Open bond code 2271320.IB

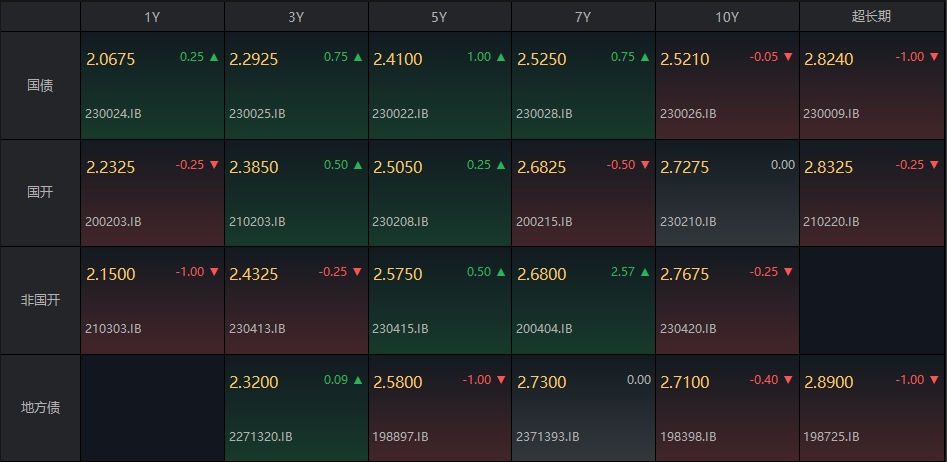tap(261, 436)
